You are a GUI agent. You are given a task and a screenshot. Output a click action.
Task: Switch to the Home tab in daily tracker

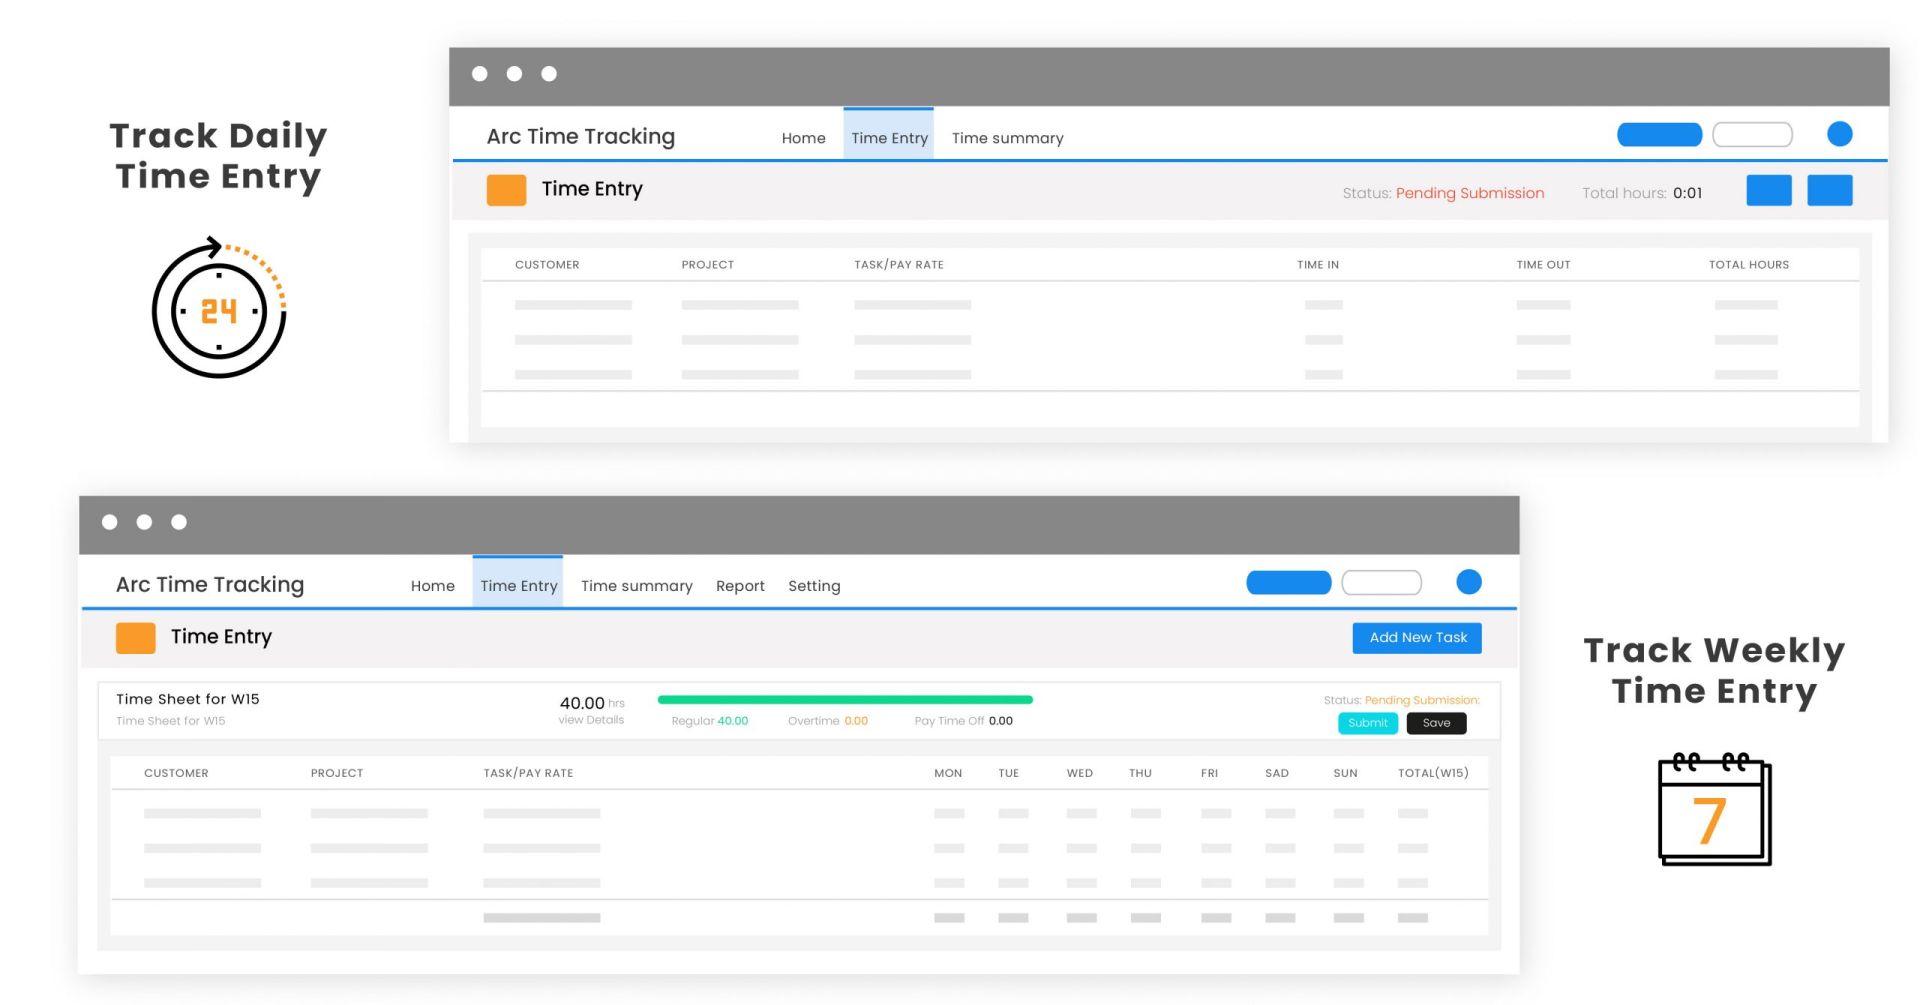coord(803,138)
